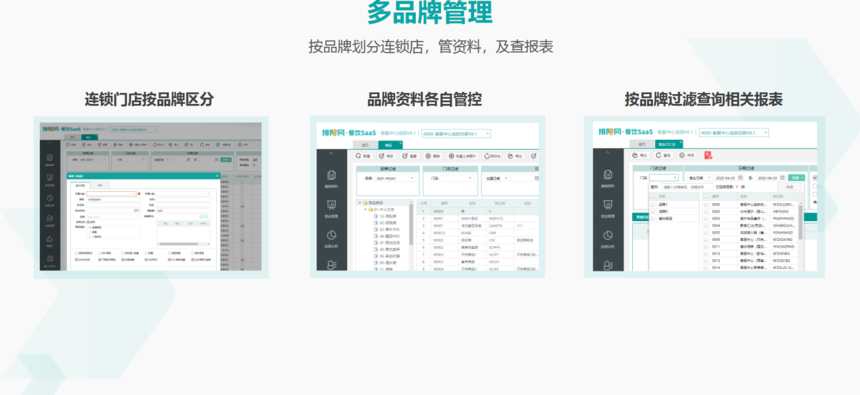Open monitor sidebar icon in 连锁门店 screenshot

tap(50, 177)
